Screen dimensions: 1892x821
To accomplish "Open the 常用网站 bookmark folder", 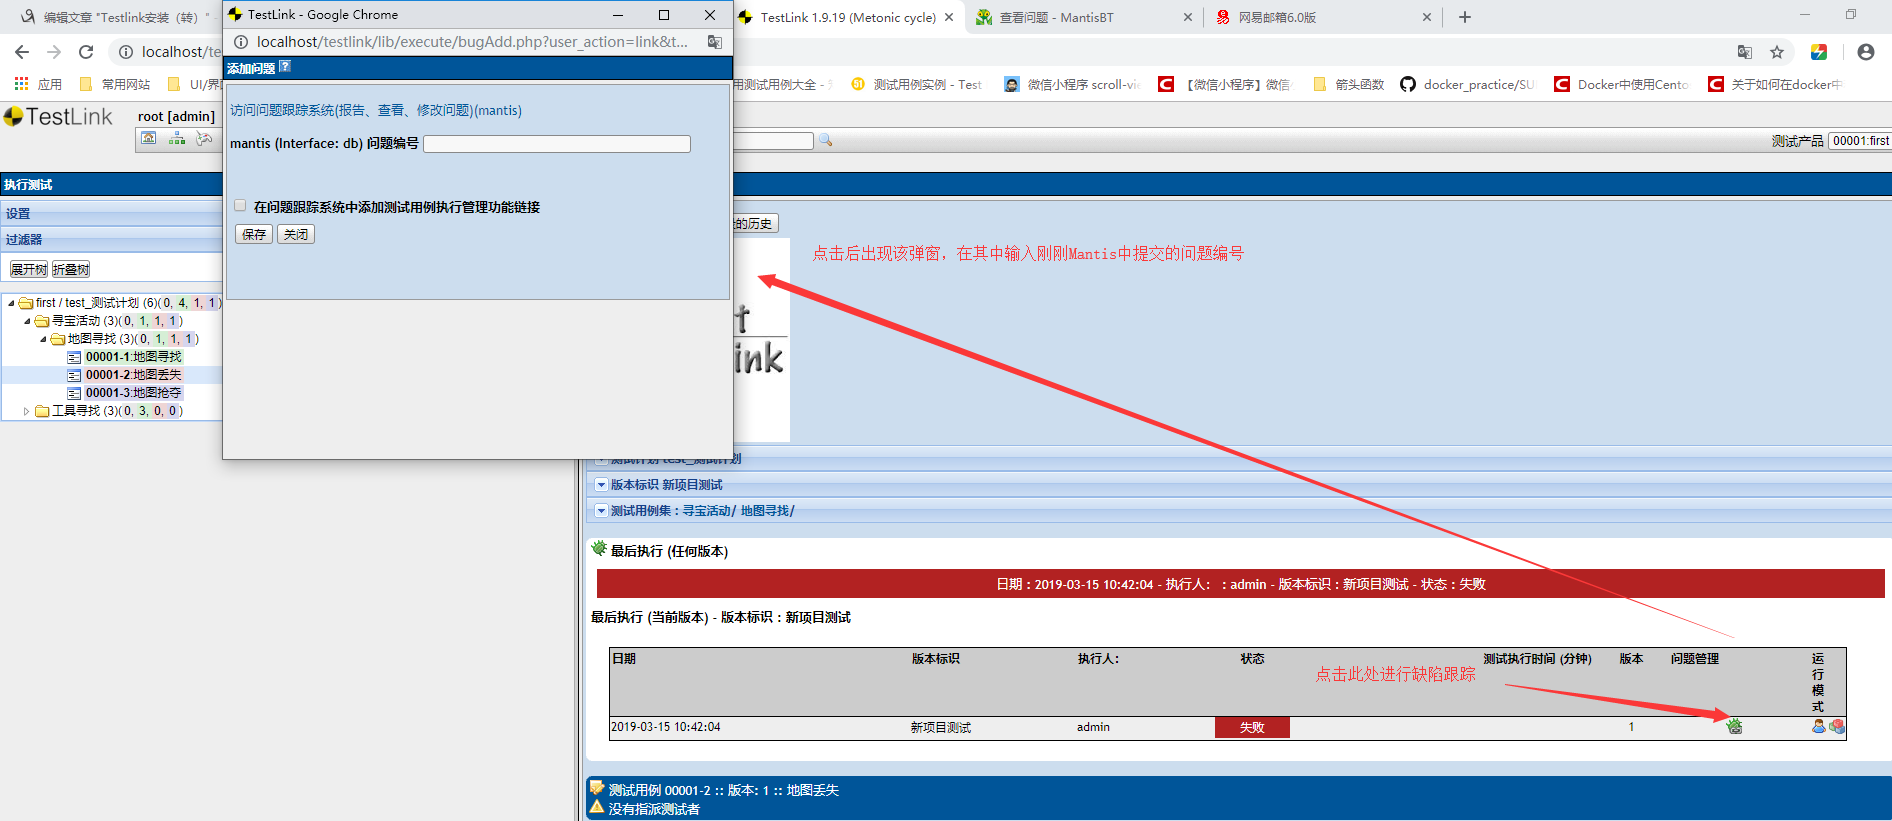I will coord(115,84).
